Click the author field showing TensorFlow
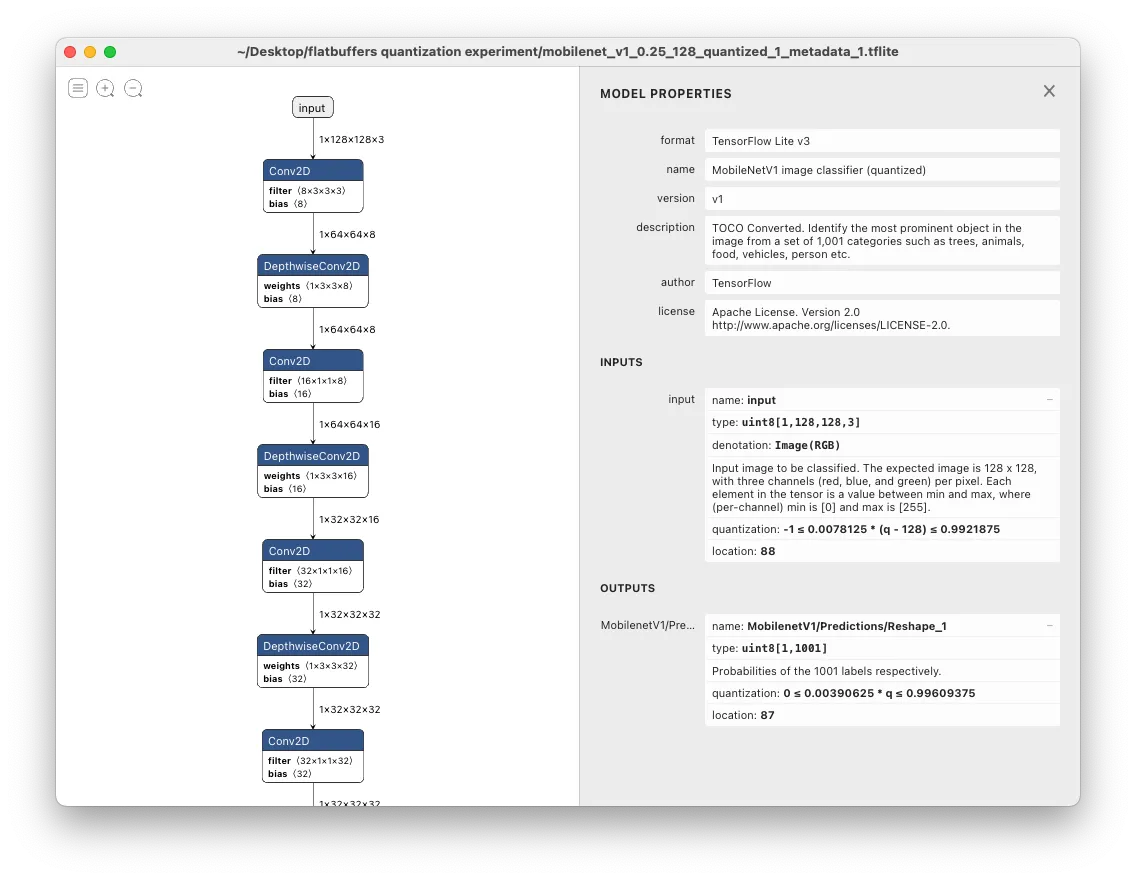The image size is (1136, 880). (x=883, y=282)
